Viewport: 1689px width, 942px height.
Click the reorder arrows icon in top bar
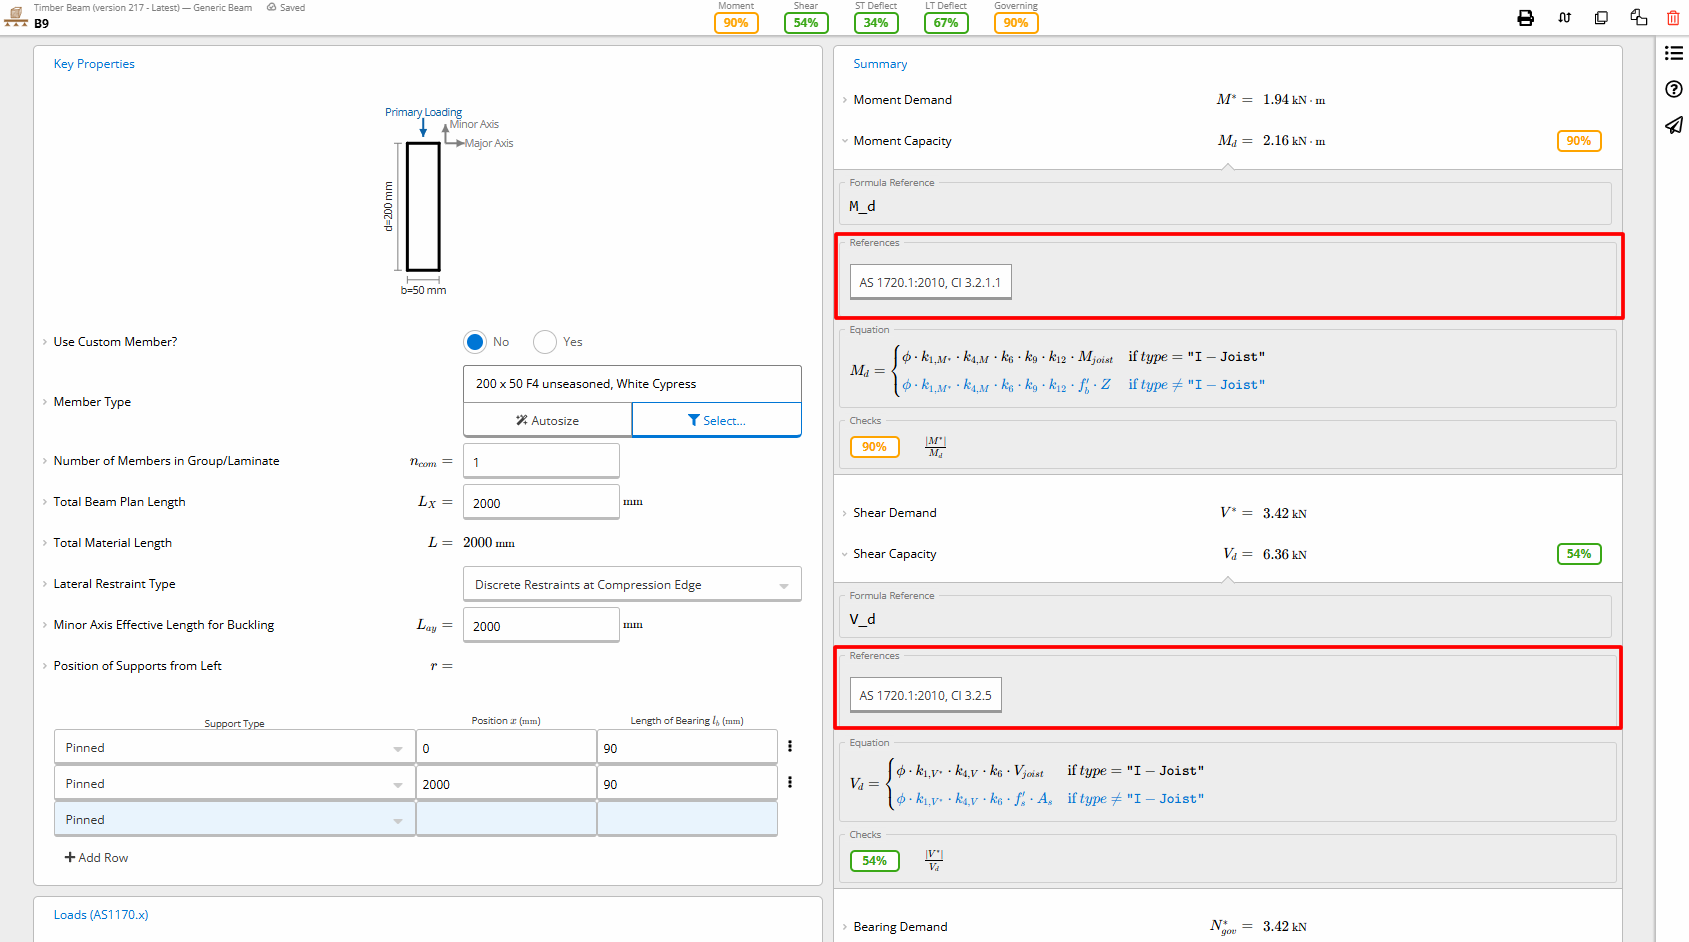(1564, 18)
